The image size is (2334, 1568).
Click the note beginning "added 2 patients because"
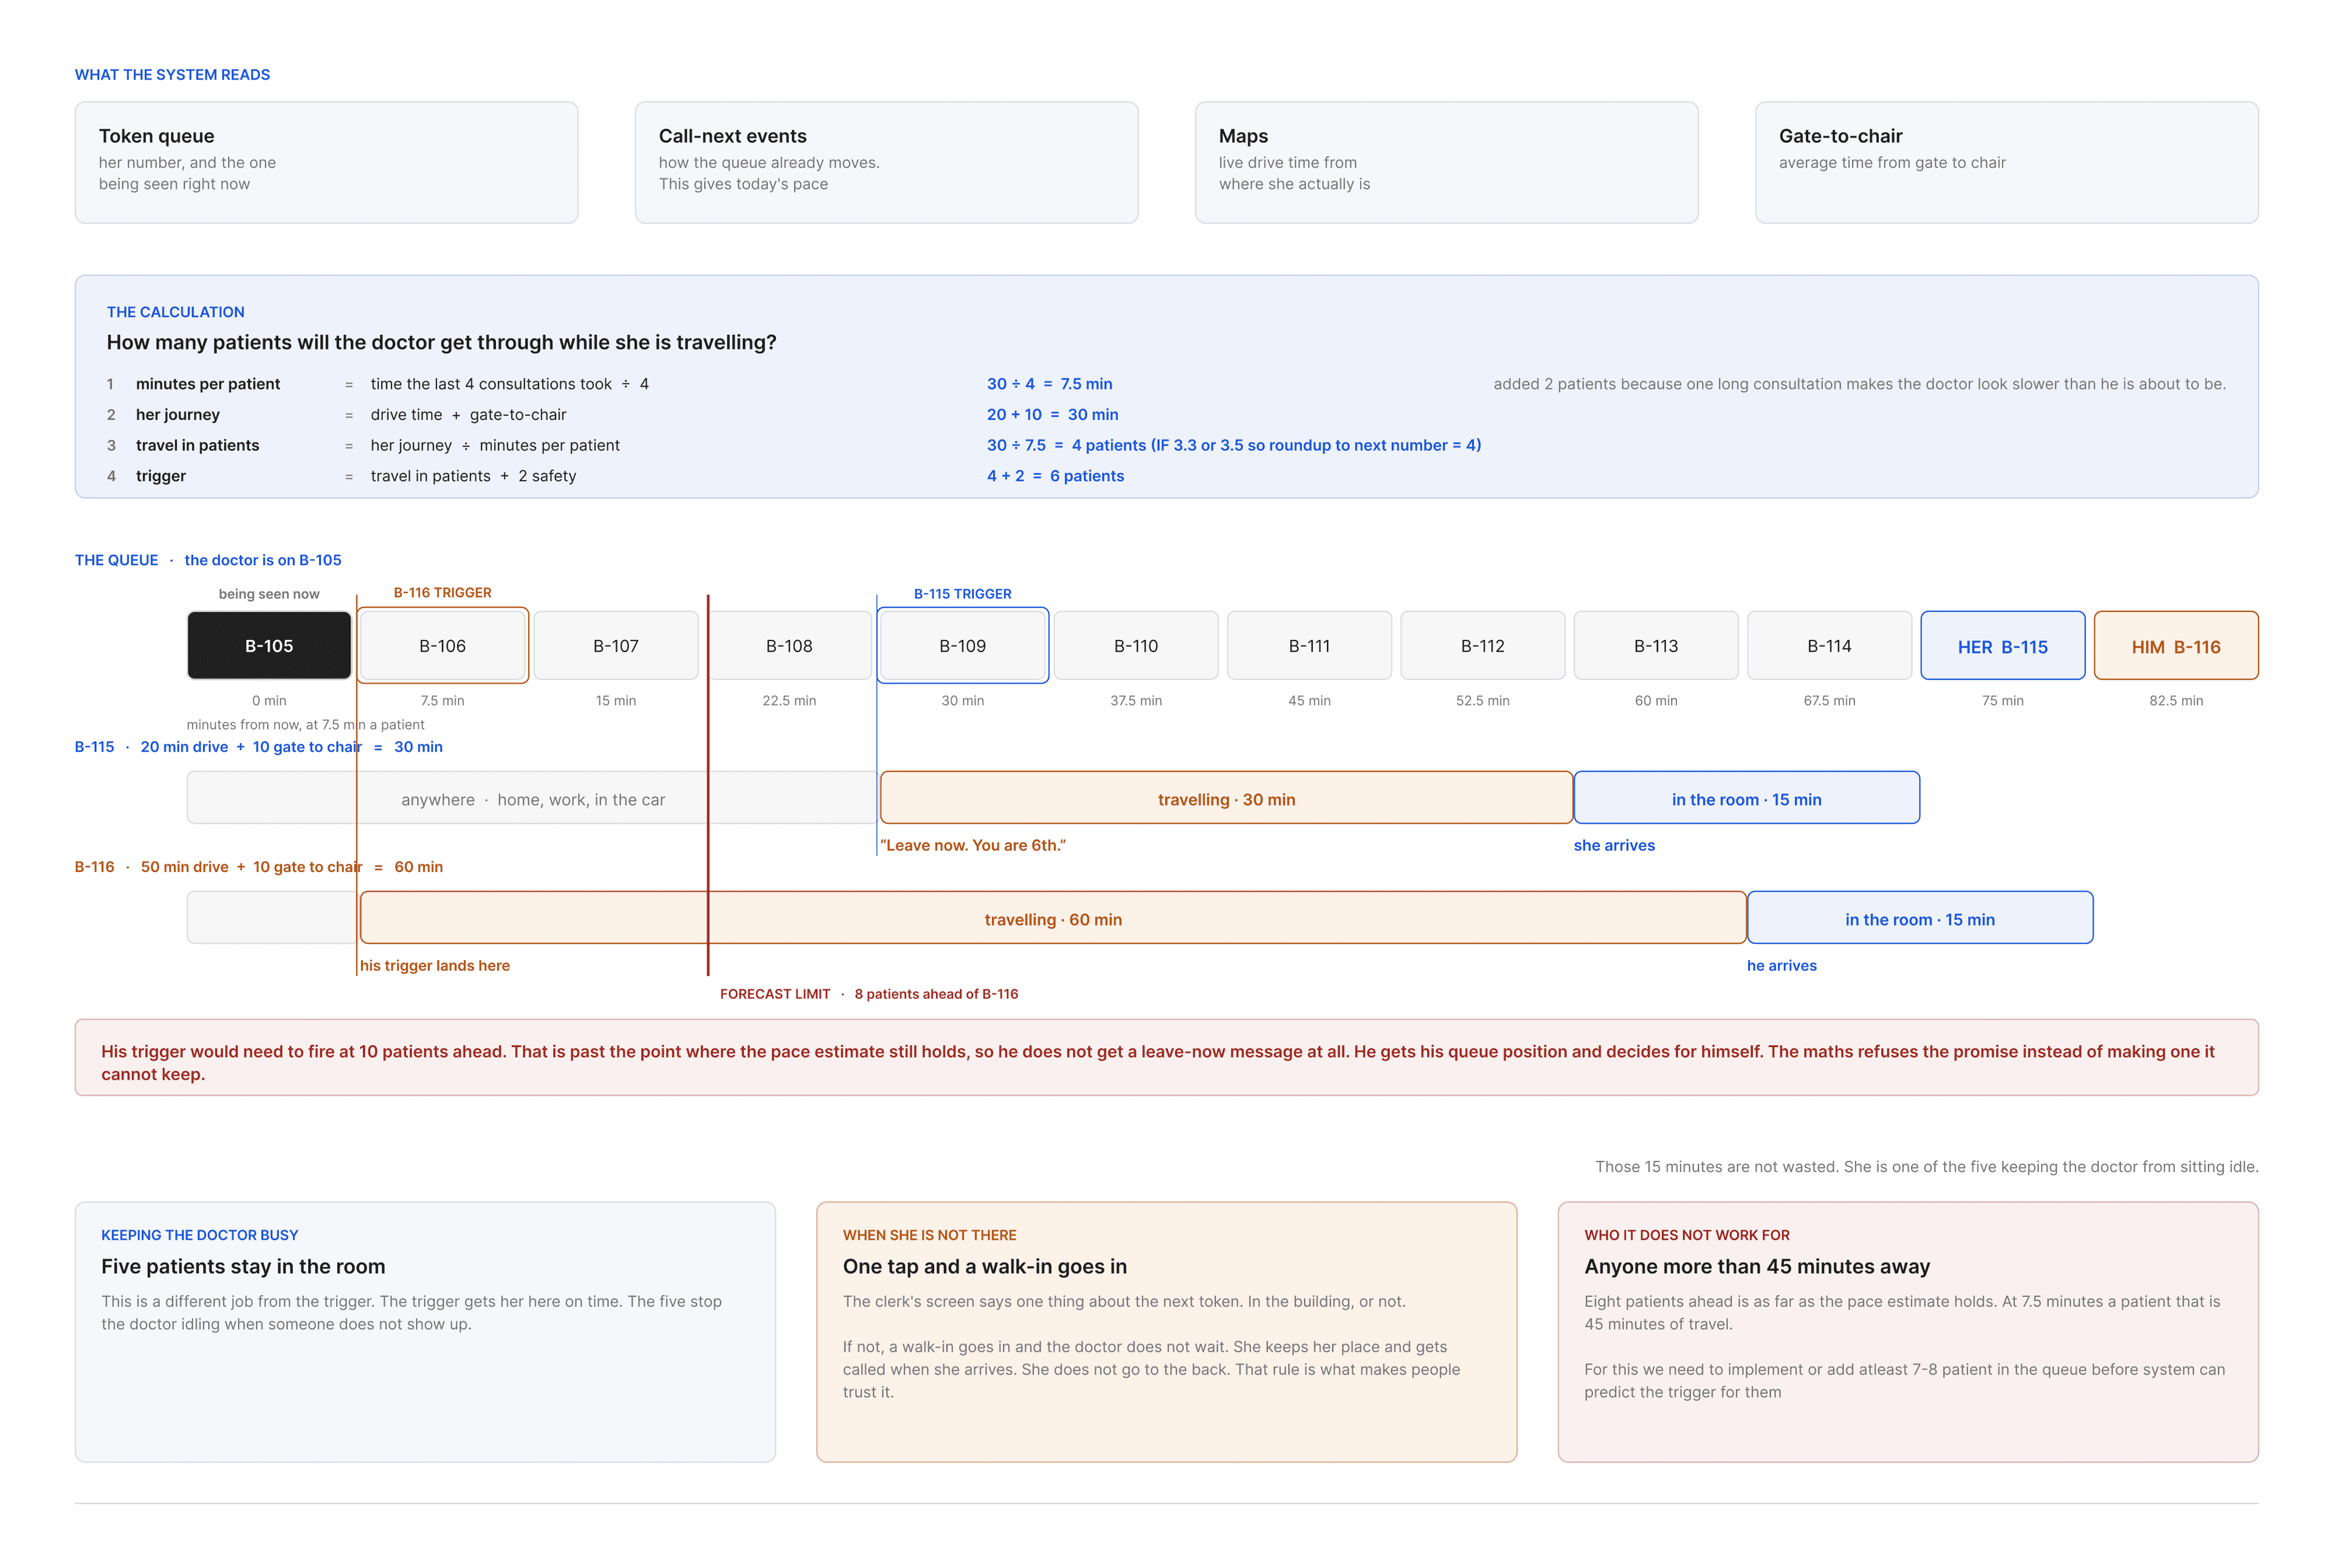1859,384
